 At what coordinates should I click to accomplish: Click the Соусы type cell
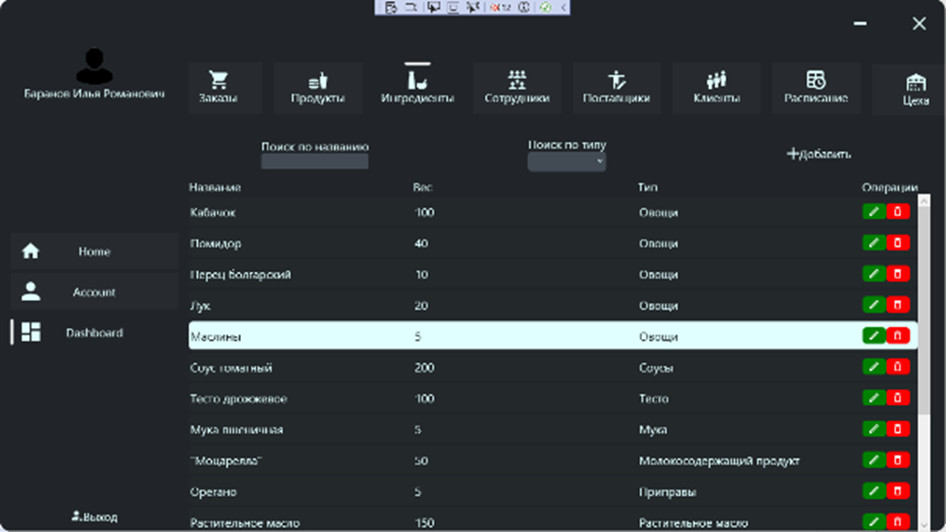(x=656, y=368)
